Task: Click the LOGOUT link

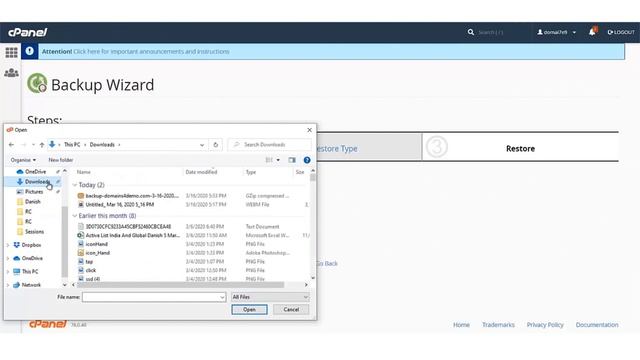Action: tap(621, 32)
